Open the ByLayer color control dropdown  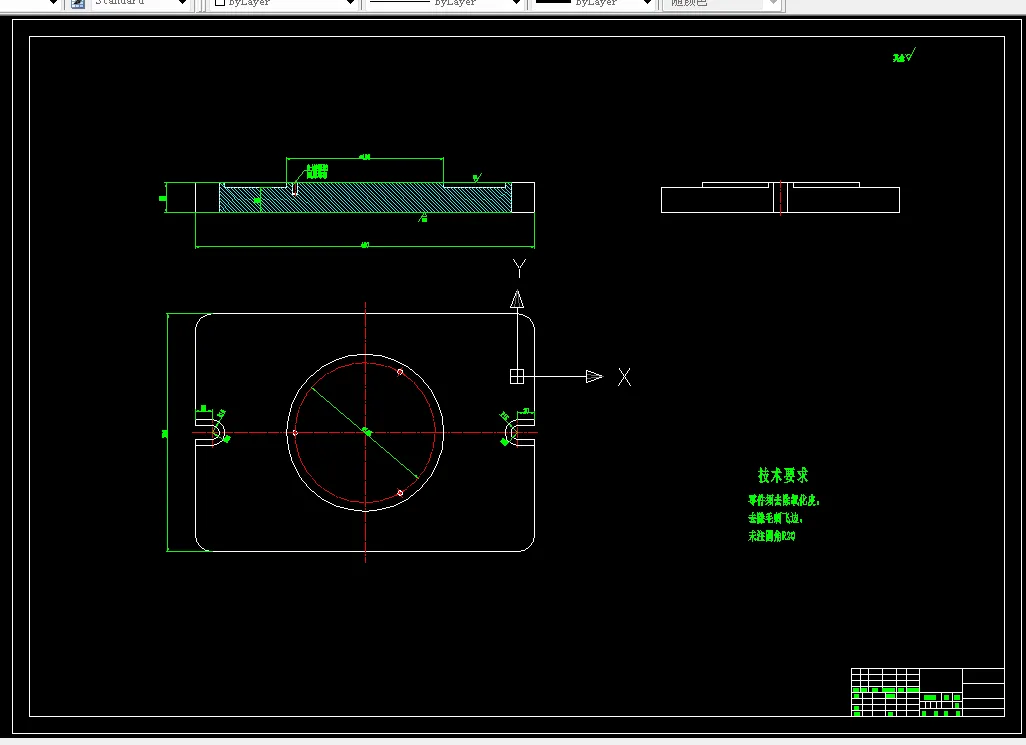350,3
